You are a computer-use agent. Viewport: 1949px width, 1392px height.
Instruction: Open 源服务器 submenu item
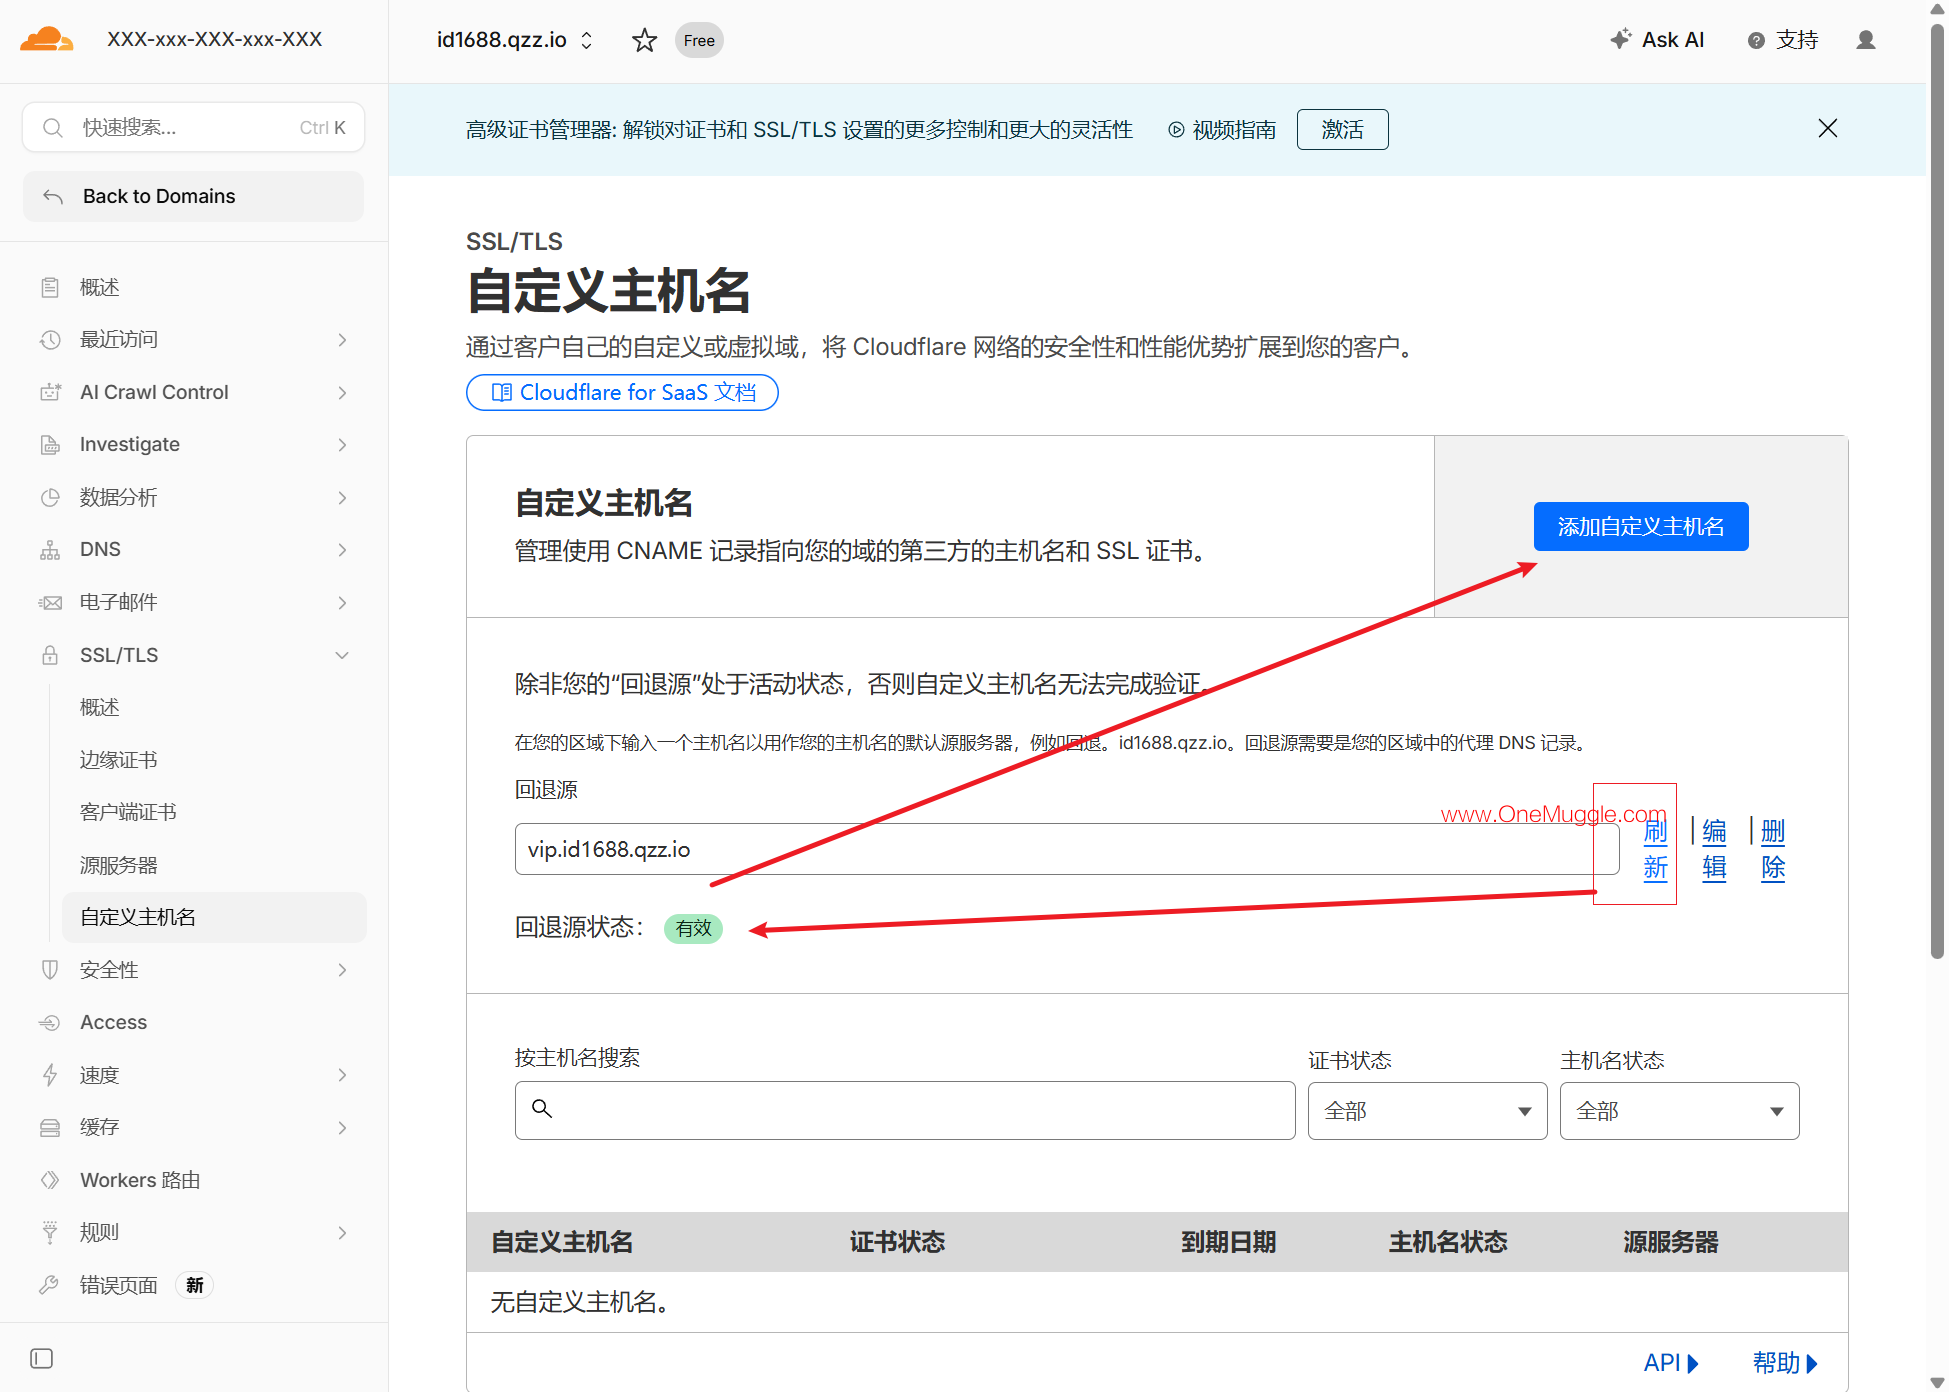[x=119, y=865]
